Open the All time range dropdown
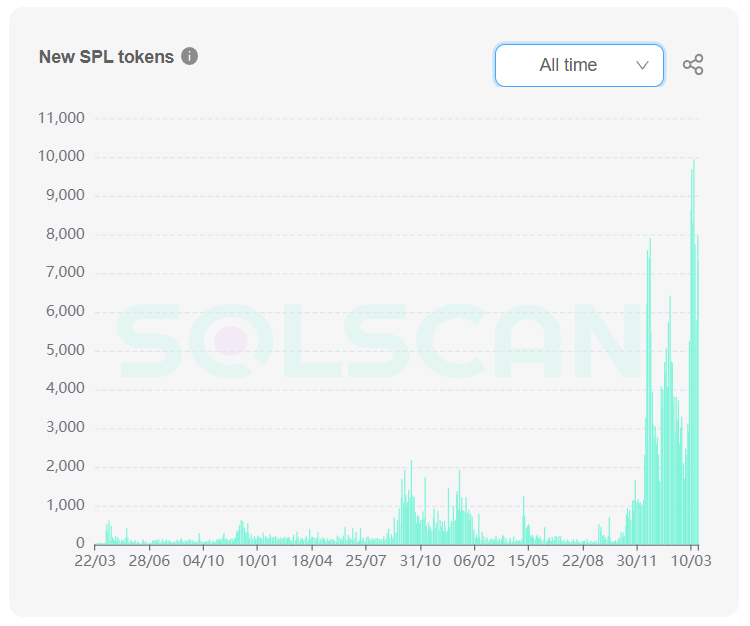 coord(579,66)
